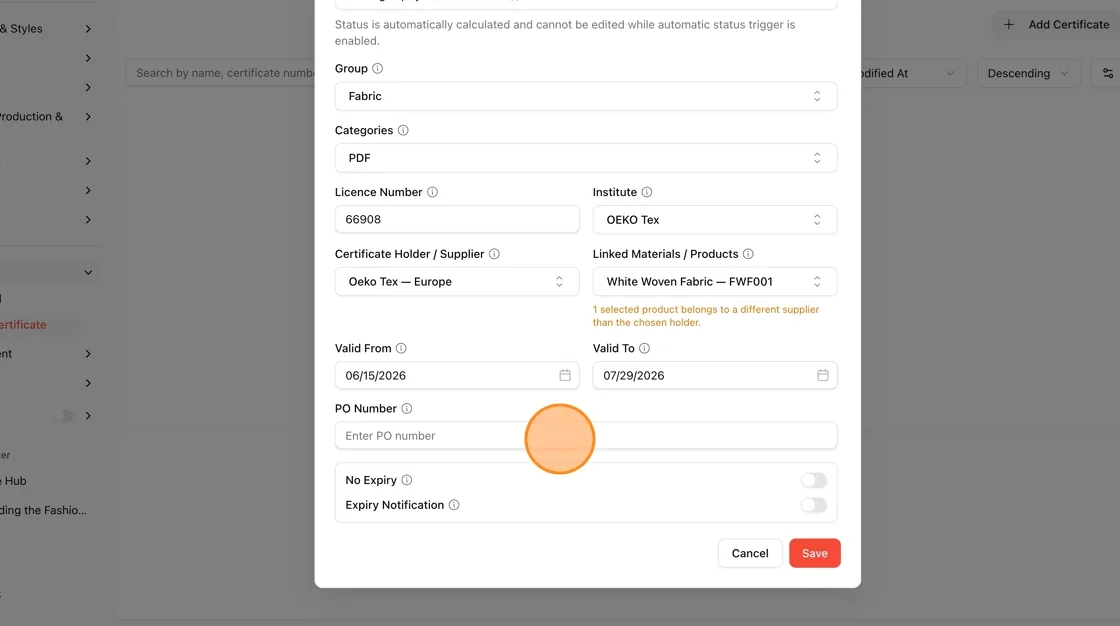
Task: Click the Valid From date field 06/15/2026
Action: coord(457,375)
